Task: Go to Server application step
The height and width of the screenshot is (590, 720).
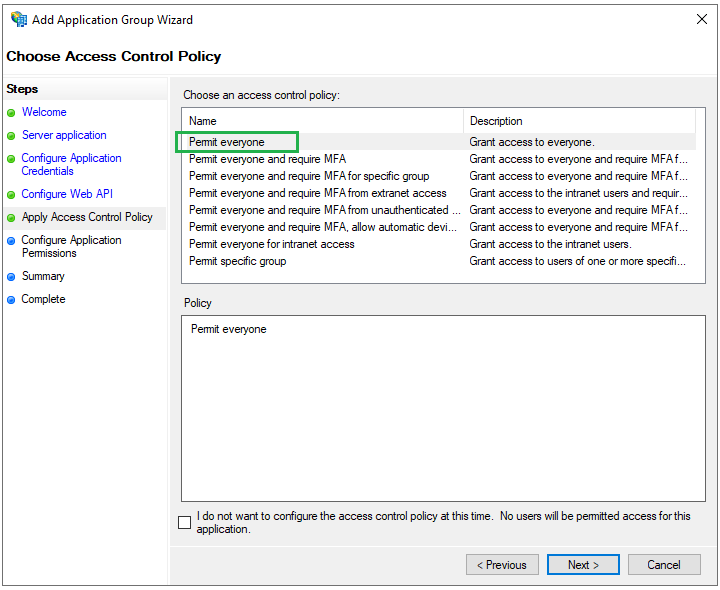Action: [64, 135]
